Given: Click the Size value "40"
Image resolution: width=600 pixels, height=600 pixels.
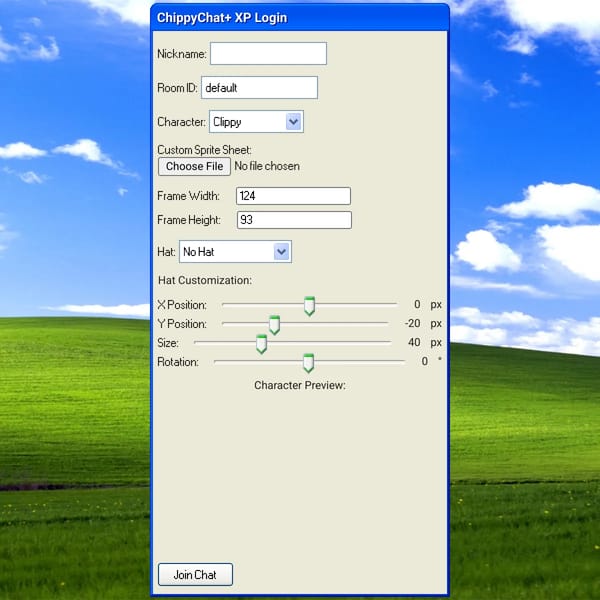Looking at the screenshot, I should pyautogui.click(x=414, y=342).
